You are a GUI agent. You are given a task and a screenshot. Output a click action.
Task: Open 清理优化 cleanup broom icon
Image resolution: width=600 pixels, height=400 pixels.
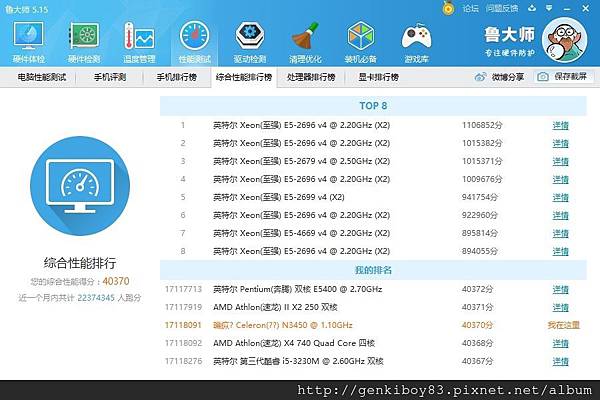click(305, 42)
